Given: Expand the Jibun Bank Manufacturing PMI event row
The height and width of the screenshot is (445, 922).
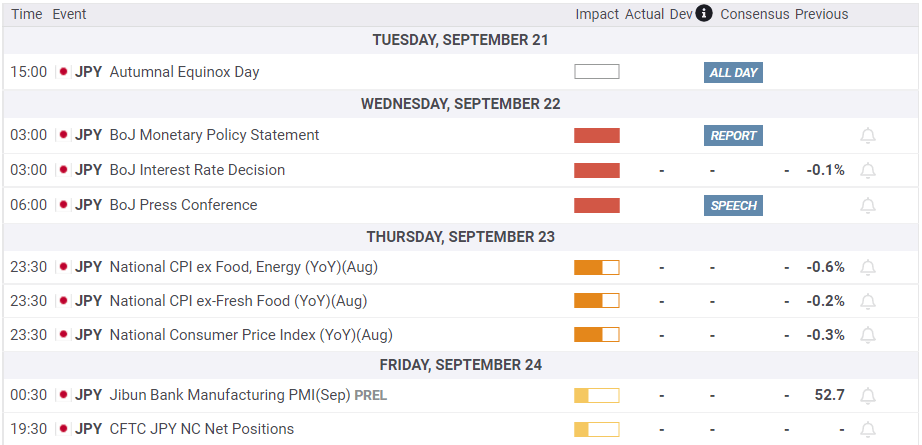Looking at the screenshot, I should (230, 395).
